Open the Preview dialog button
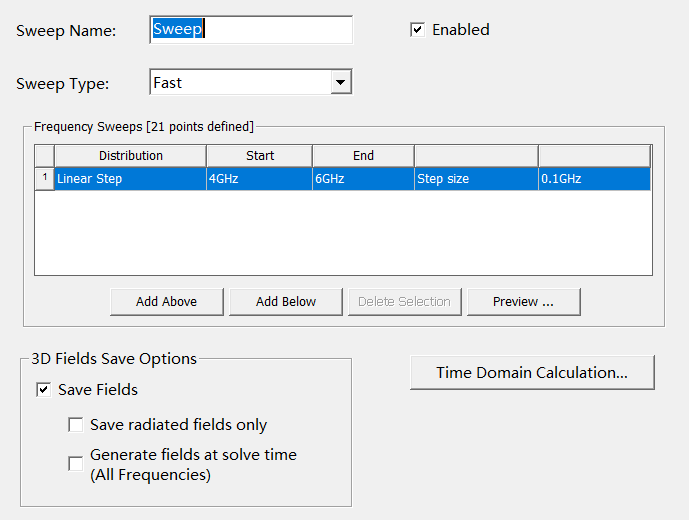 pos(524,302)
